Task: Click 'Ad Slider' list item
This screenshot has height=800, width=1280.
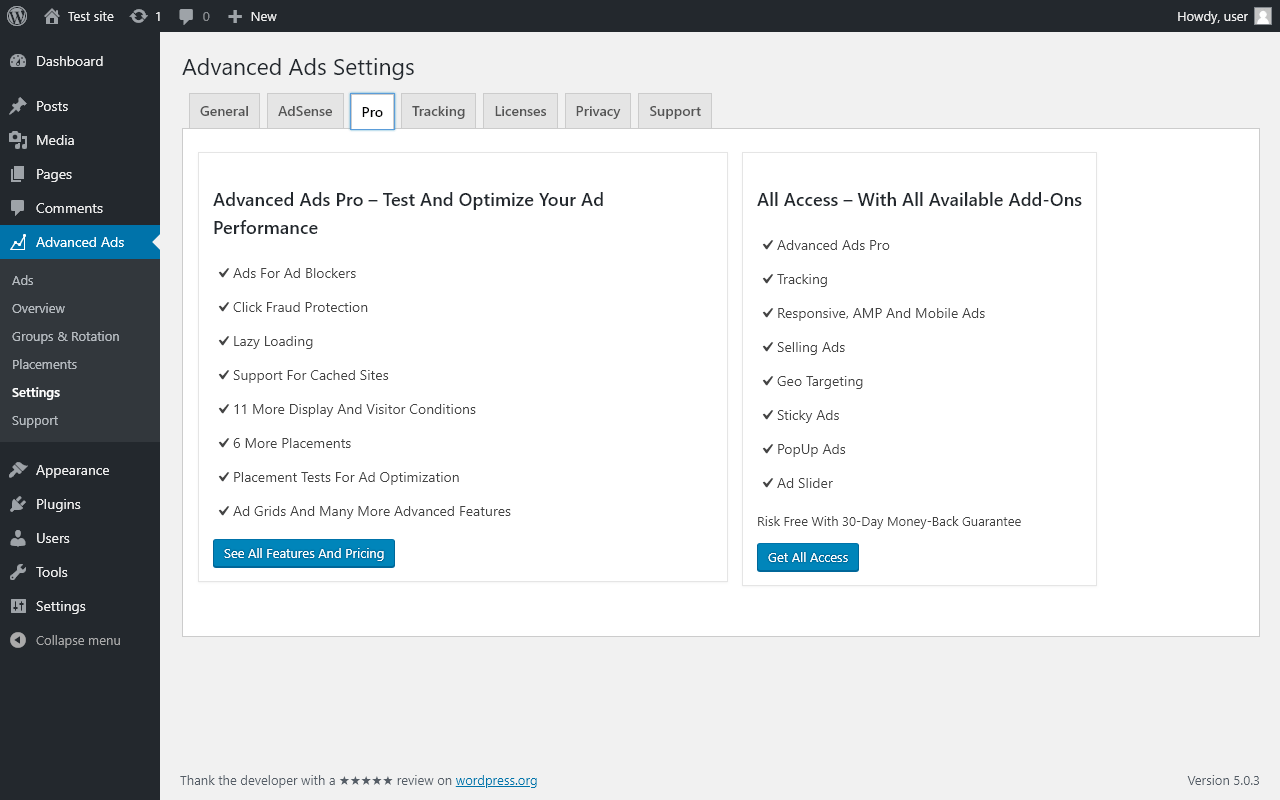Action: coord(805,483)
